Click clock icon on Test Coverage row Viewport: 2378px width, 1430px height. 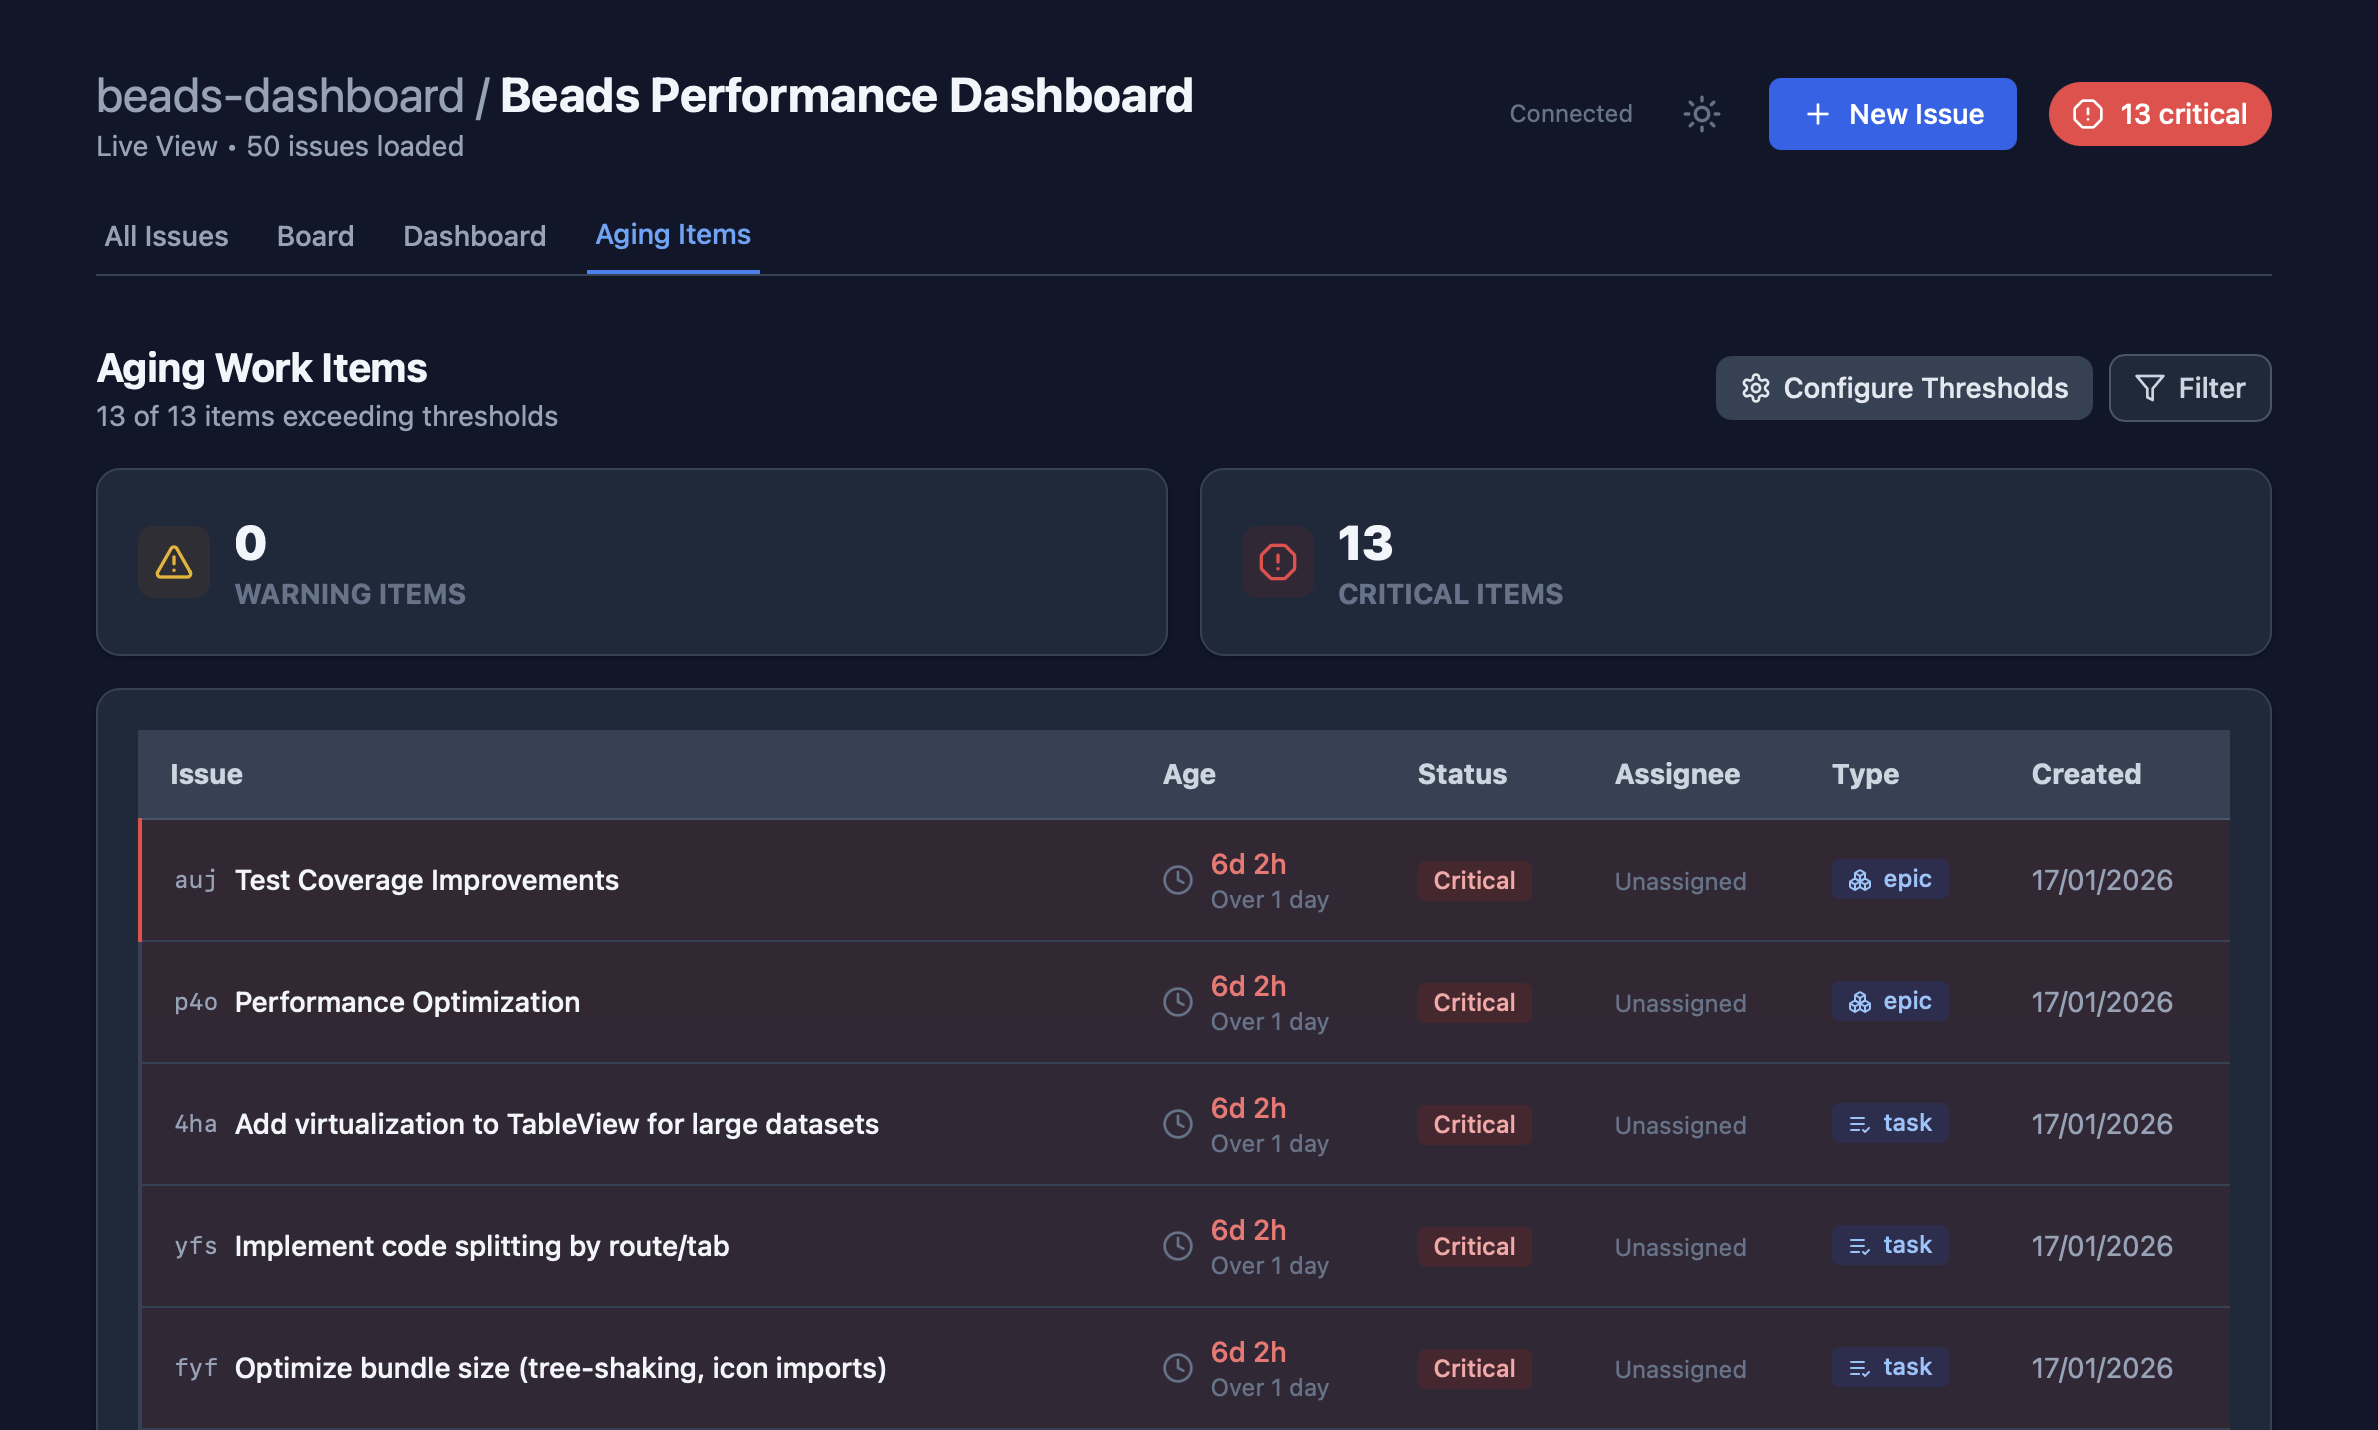[1177, 880]
